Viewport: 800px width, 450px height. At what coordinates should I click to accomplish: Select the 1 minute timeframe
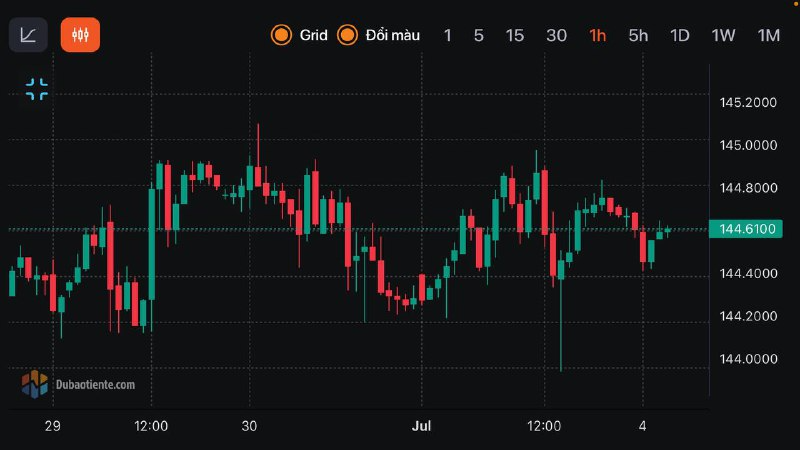coord(447,36)
